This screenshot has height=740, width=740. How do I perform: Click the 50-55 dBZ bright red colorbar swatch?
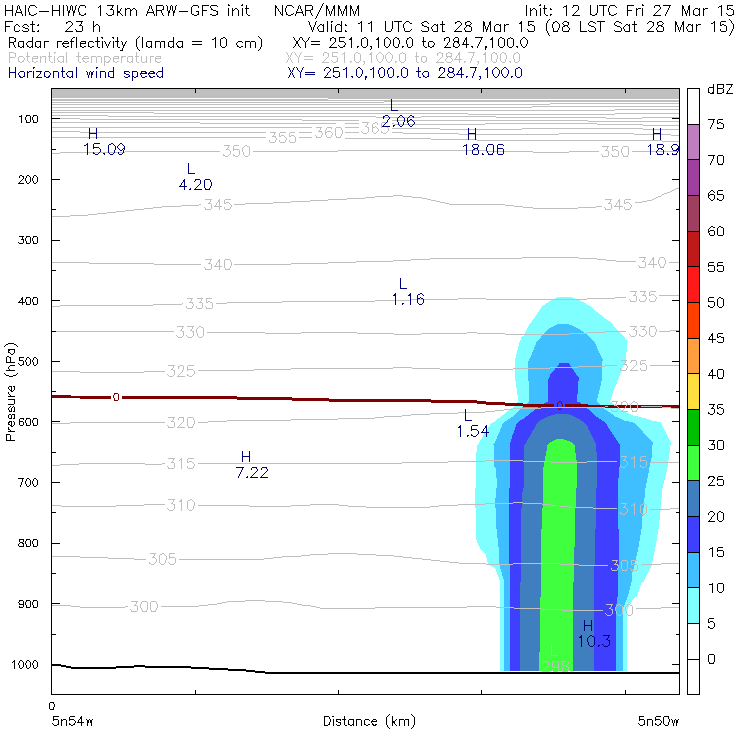(x=693, y=285)
